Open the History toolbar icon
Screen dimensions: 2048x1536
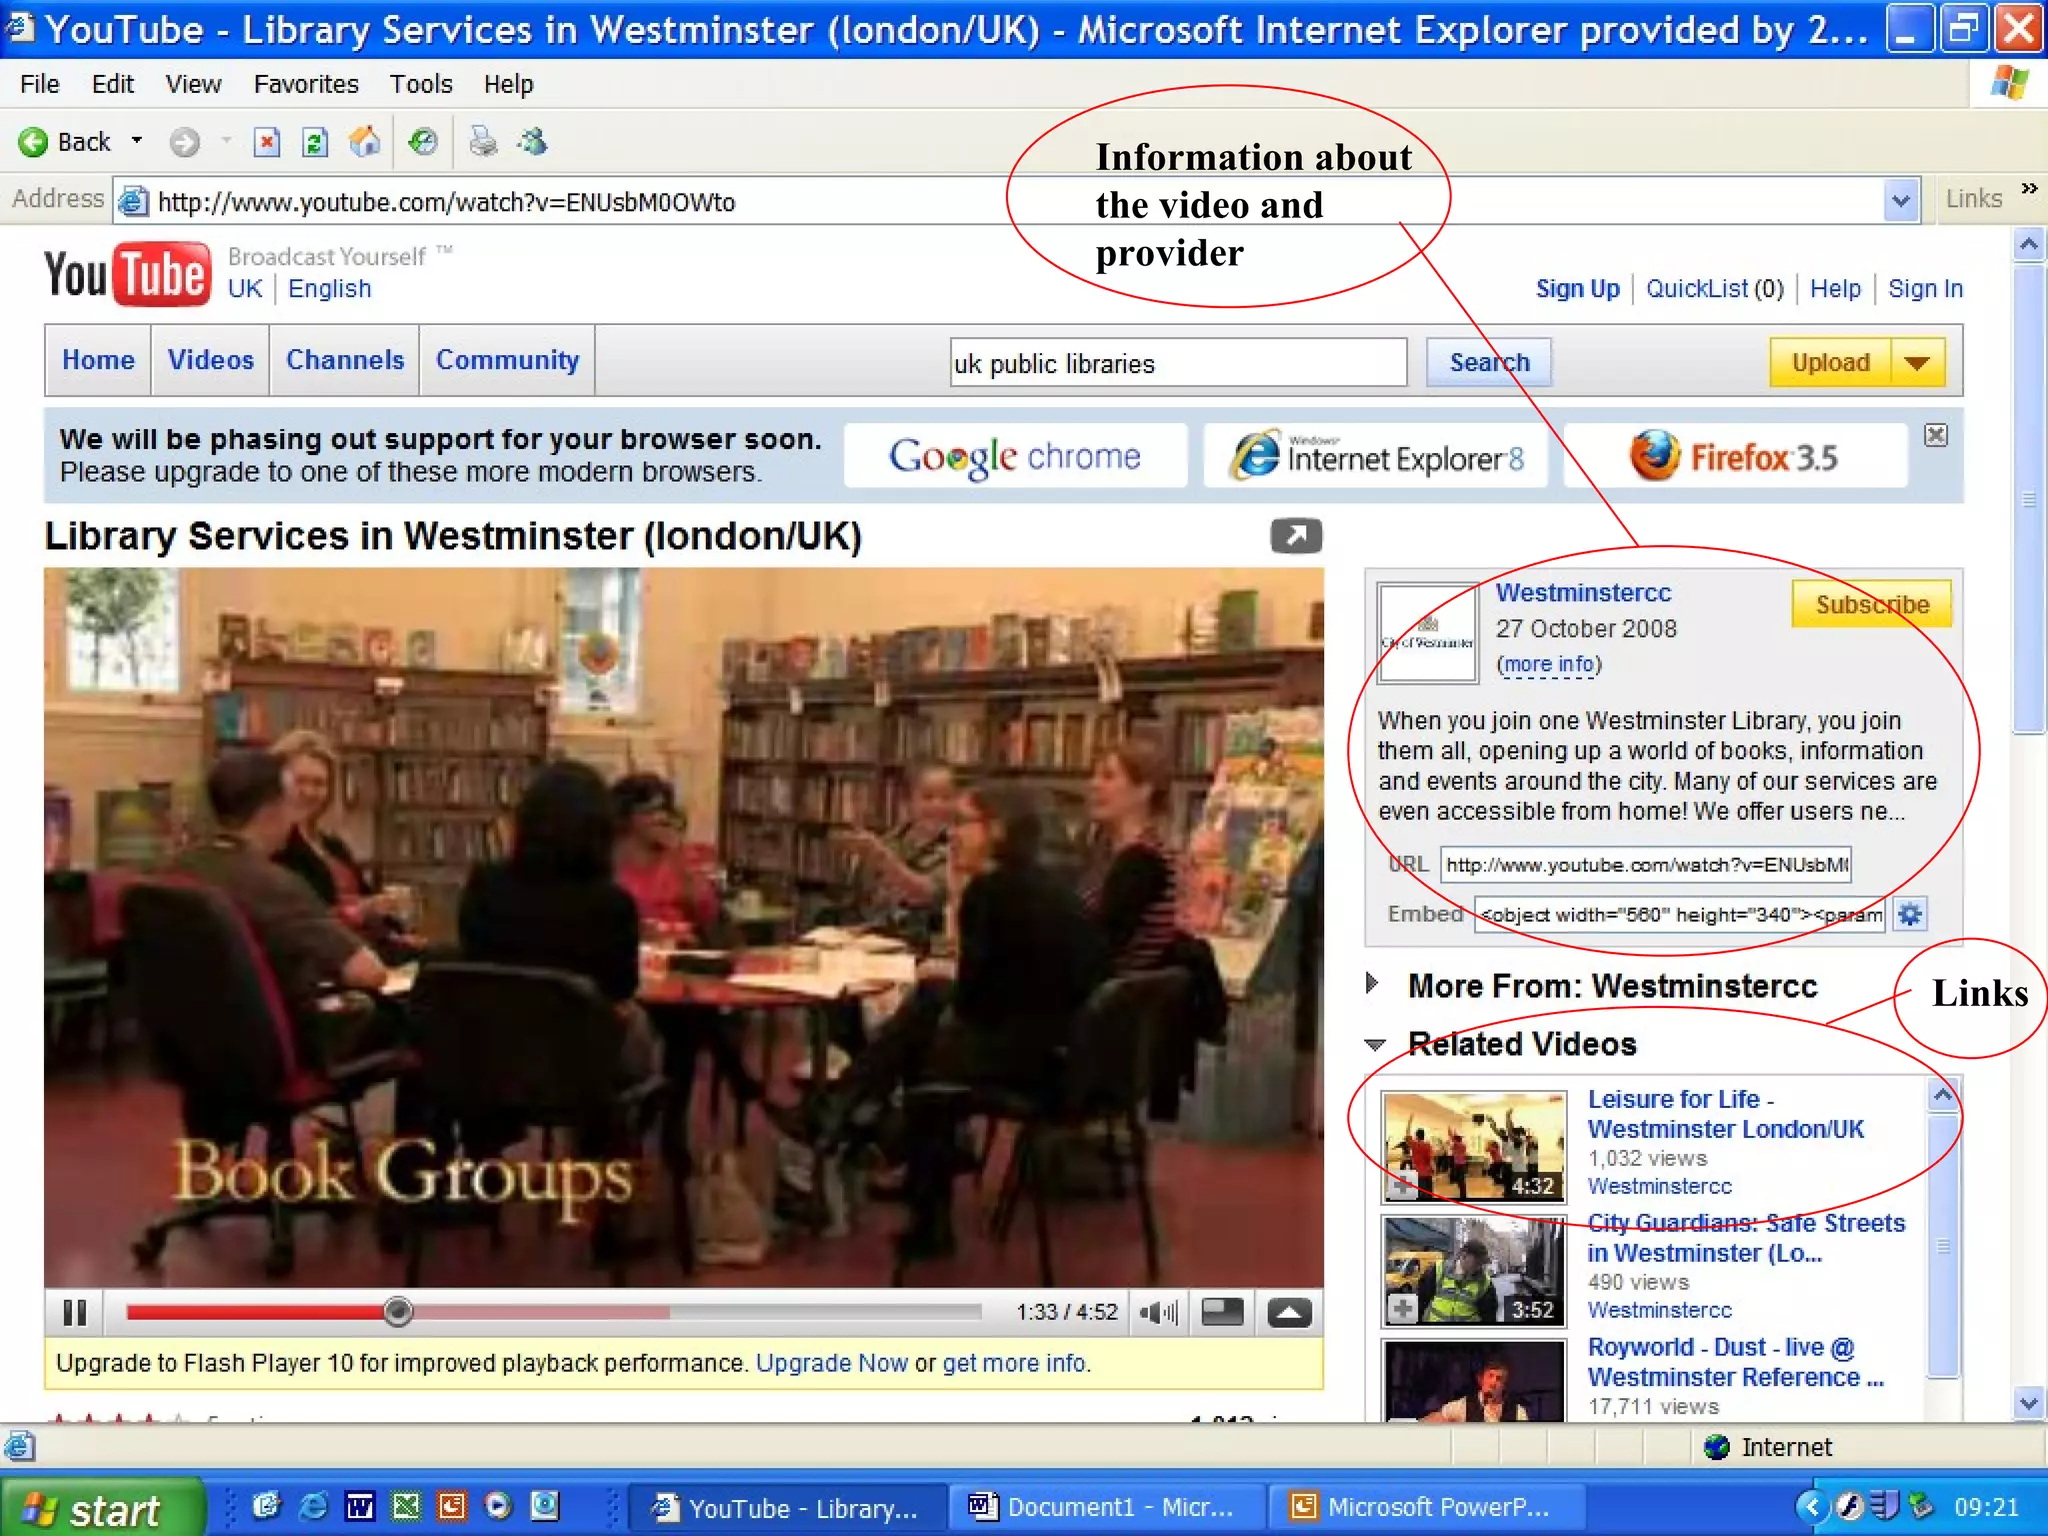point(423,142)
